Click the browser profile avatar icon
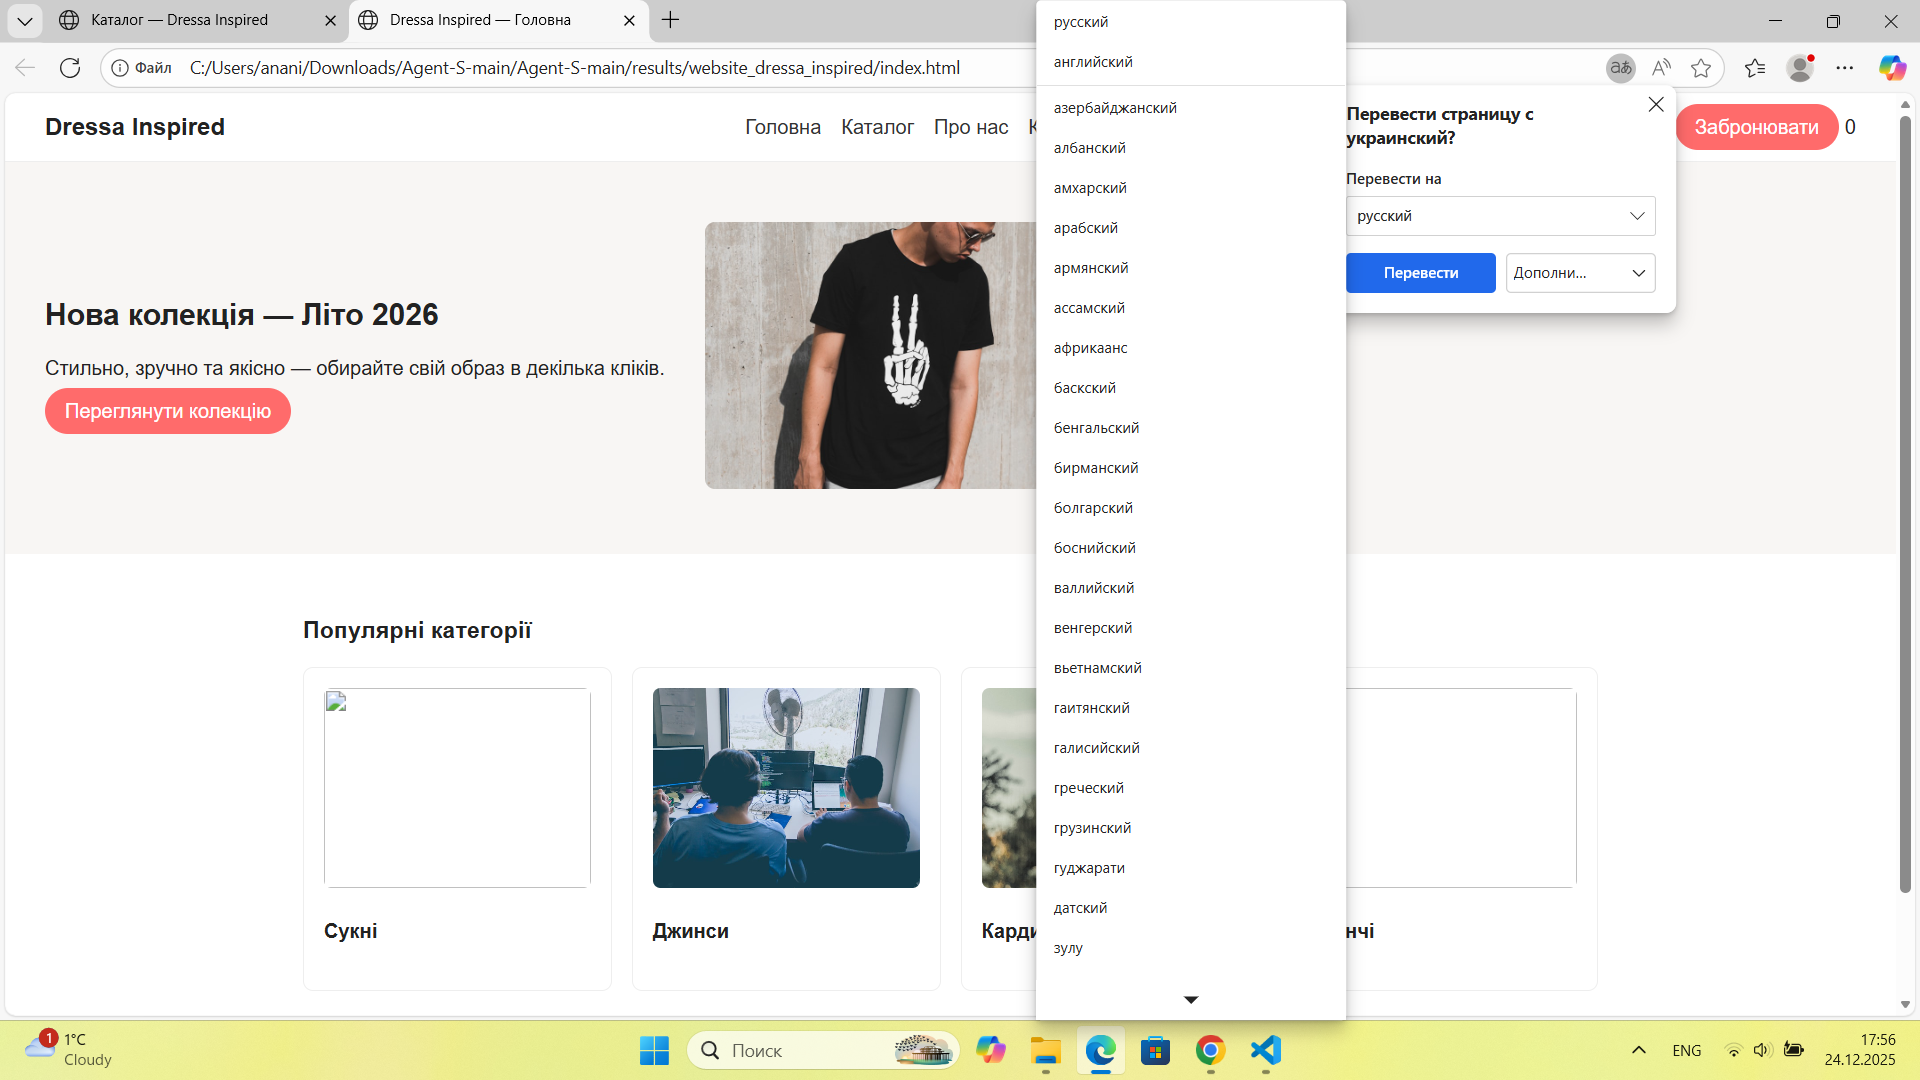This screenshot has width=1920, height=1080. (x=1800, y=68)
